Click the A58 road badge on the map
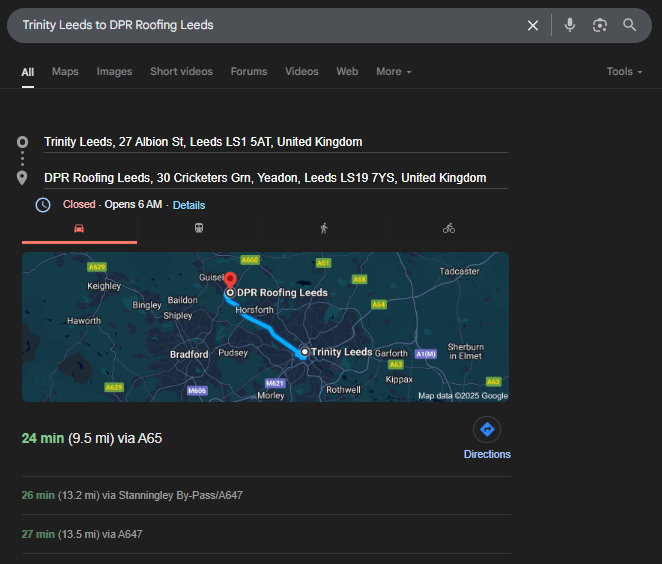 tap(359, 279)
